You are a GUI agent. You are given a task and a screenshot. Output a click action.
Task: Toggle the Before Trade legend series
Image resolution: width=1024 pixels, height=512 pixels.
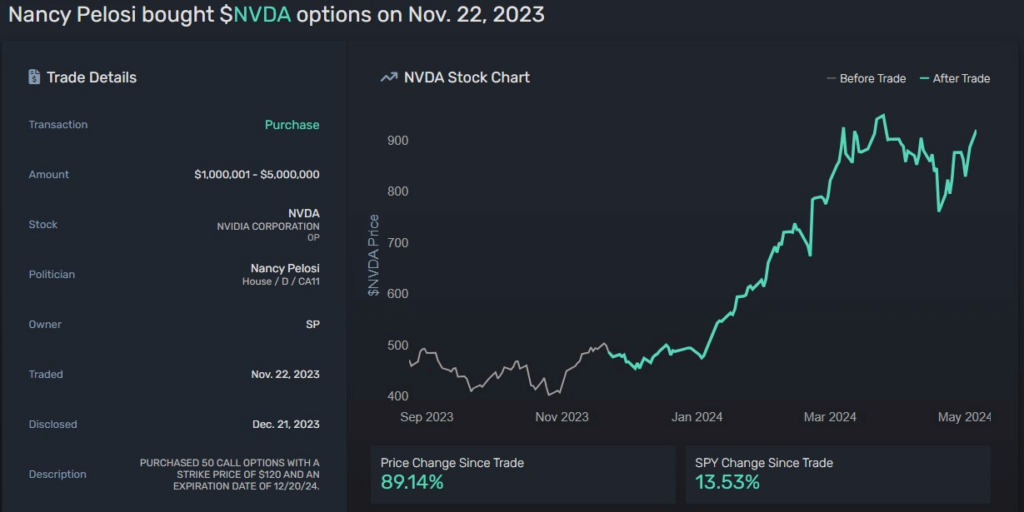click(x=866, y=78)
